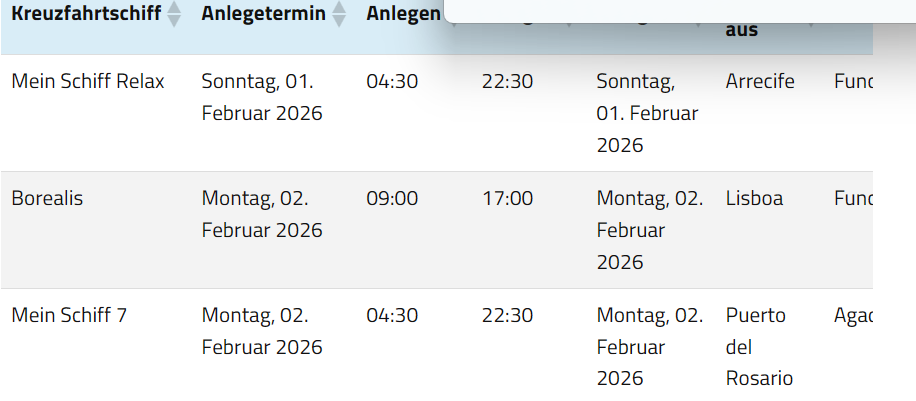Click 04:30 arrival time of Mein Schiff Relax
This screenshot has height=401, width=916.
click(x=392, y=81)
